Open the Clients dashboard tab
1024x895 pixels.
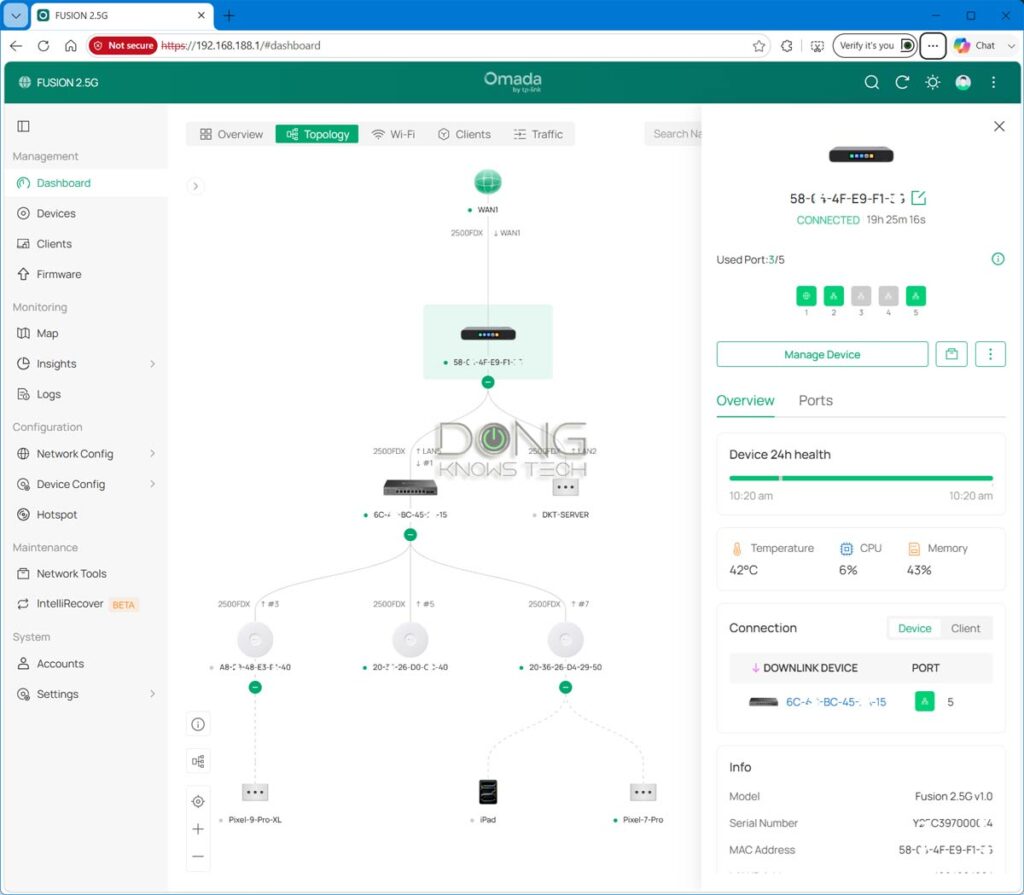tap(464, 134)
